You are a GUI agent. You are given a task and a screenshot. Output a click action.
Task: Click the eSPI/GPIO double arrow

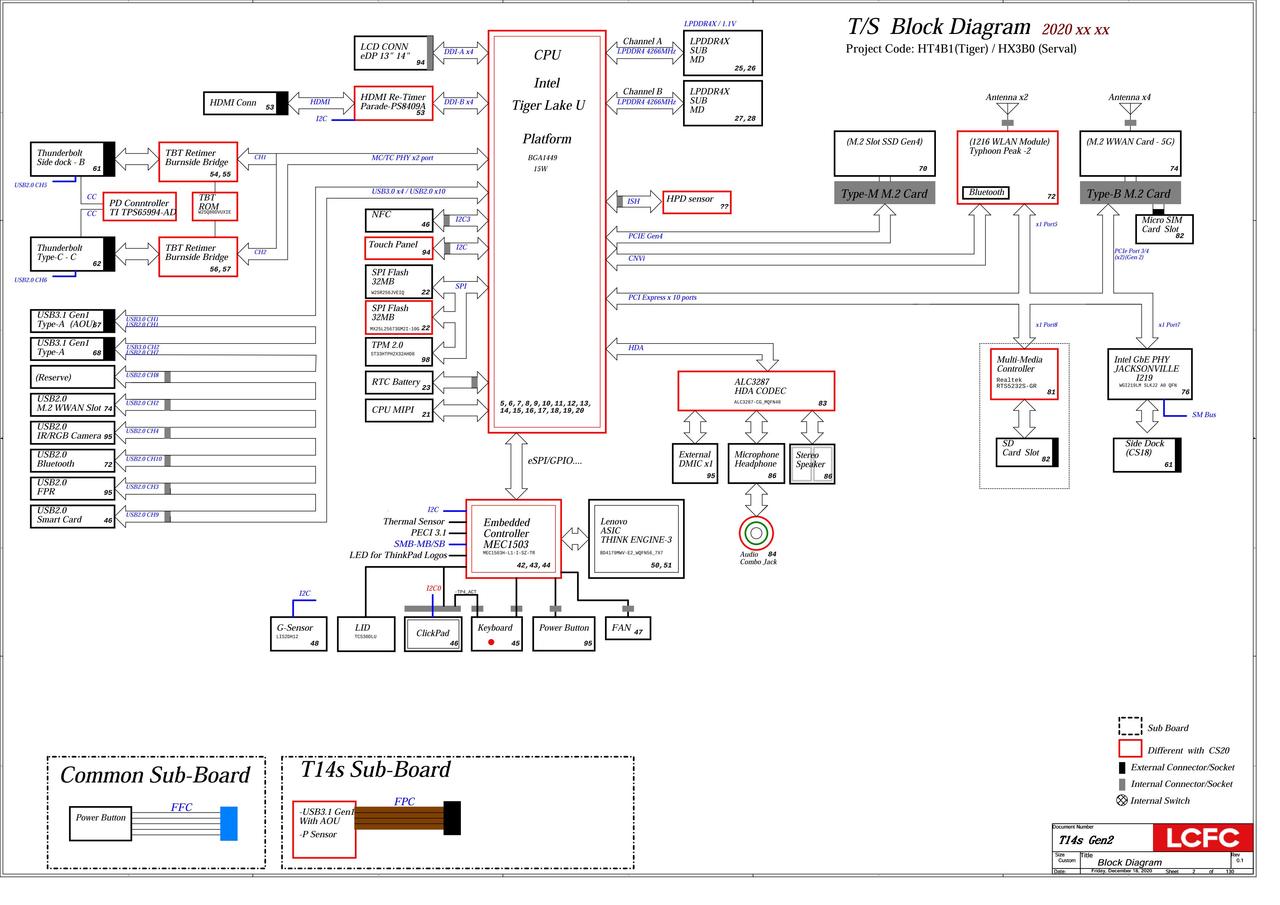click(x=516, y=465)
